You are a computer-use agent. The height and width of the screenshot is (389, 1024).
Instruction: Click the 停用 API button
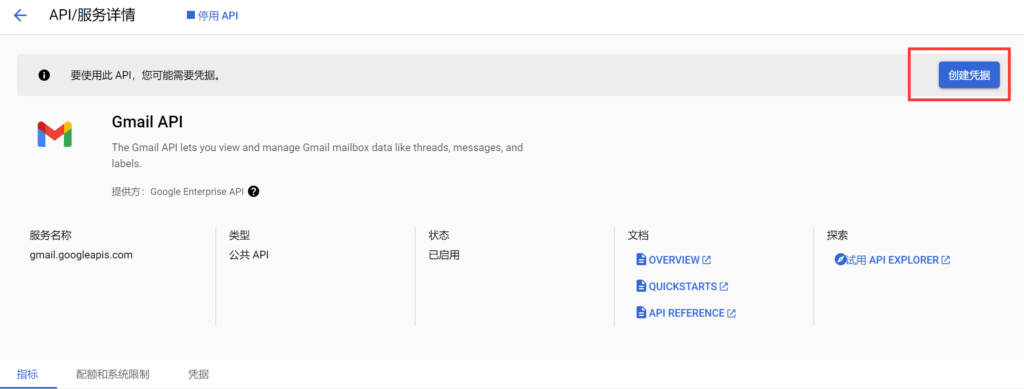[x=212, y=15]
